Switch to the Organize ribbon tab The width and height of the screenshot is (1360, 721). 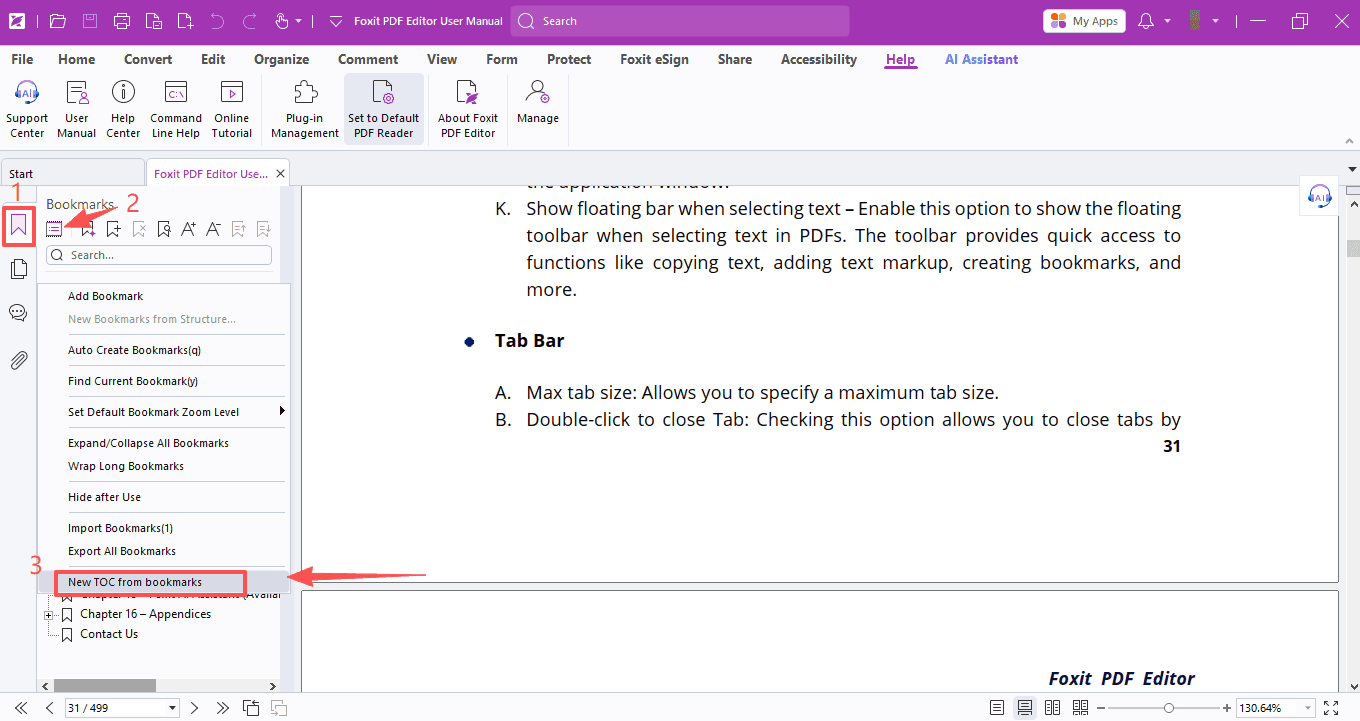(x=281, y=59)
